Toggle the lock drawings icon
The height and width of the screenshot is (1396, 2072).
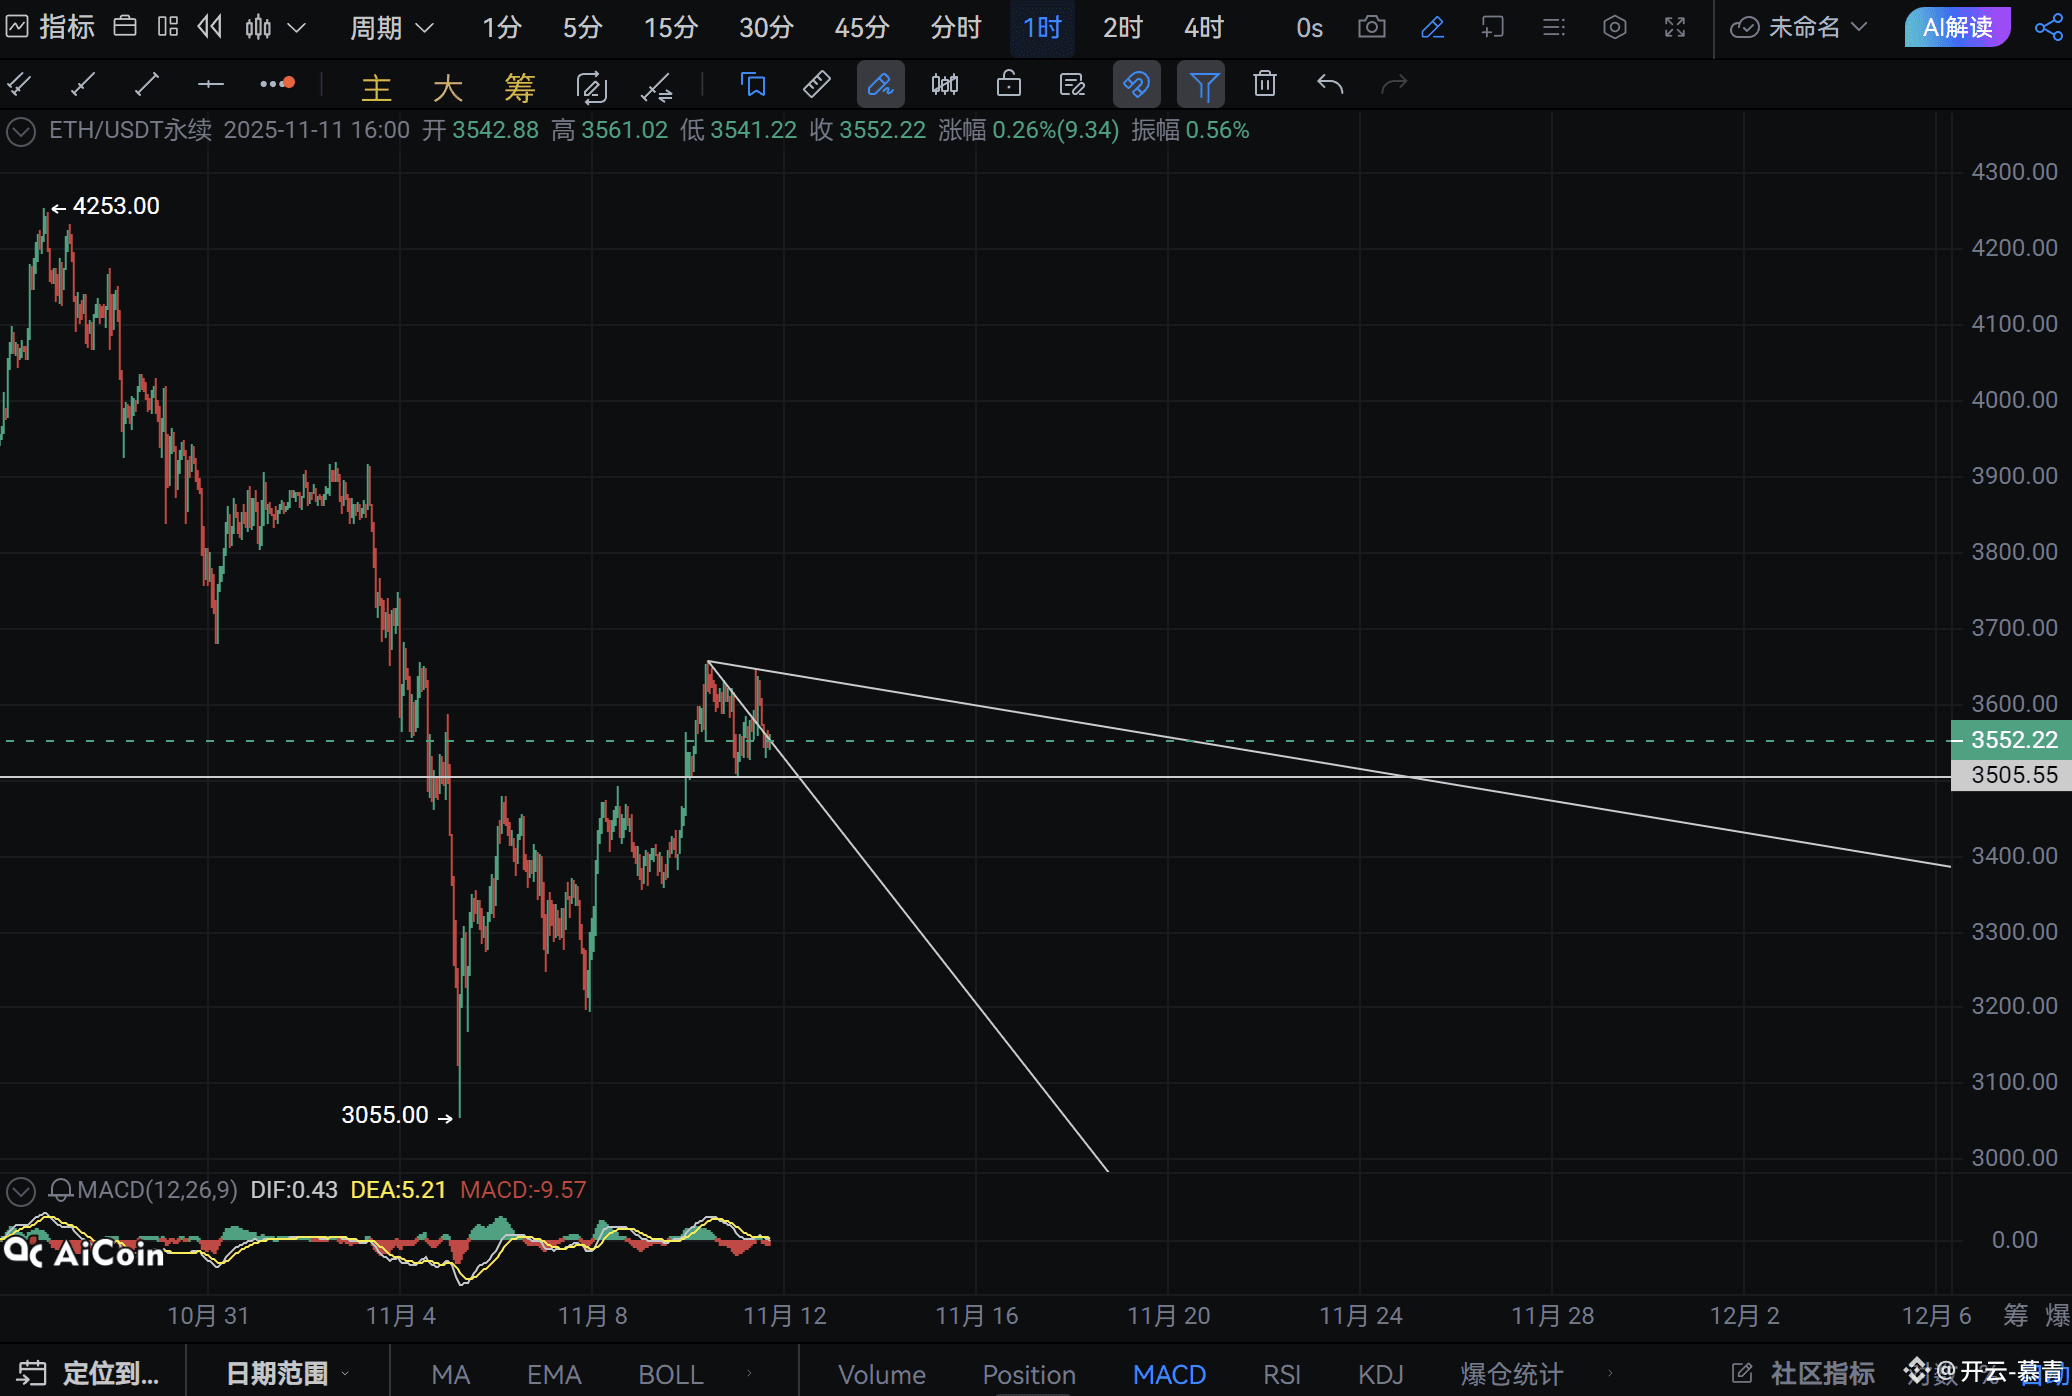1008,85
